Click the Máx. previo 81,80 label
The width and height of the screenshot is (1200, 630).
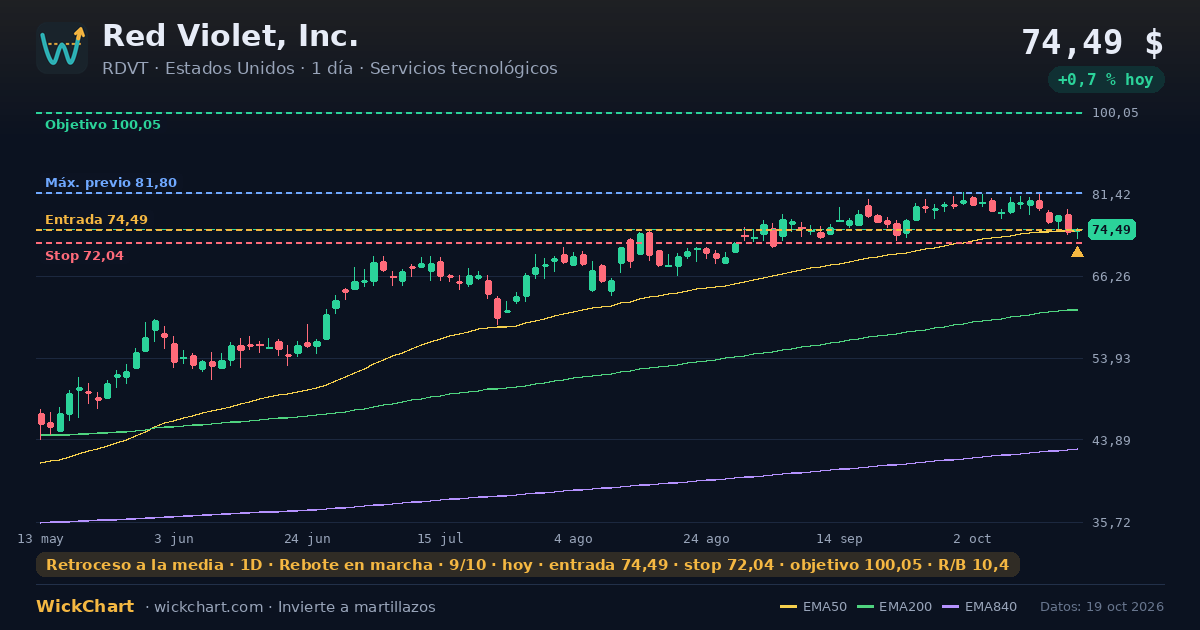(x=111, y=183)
